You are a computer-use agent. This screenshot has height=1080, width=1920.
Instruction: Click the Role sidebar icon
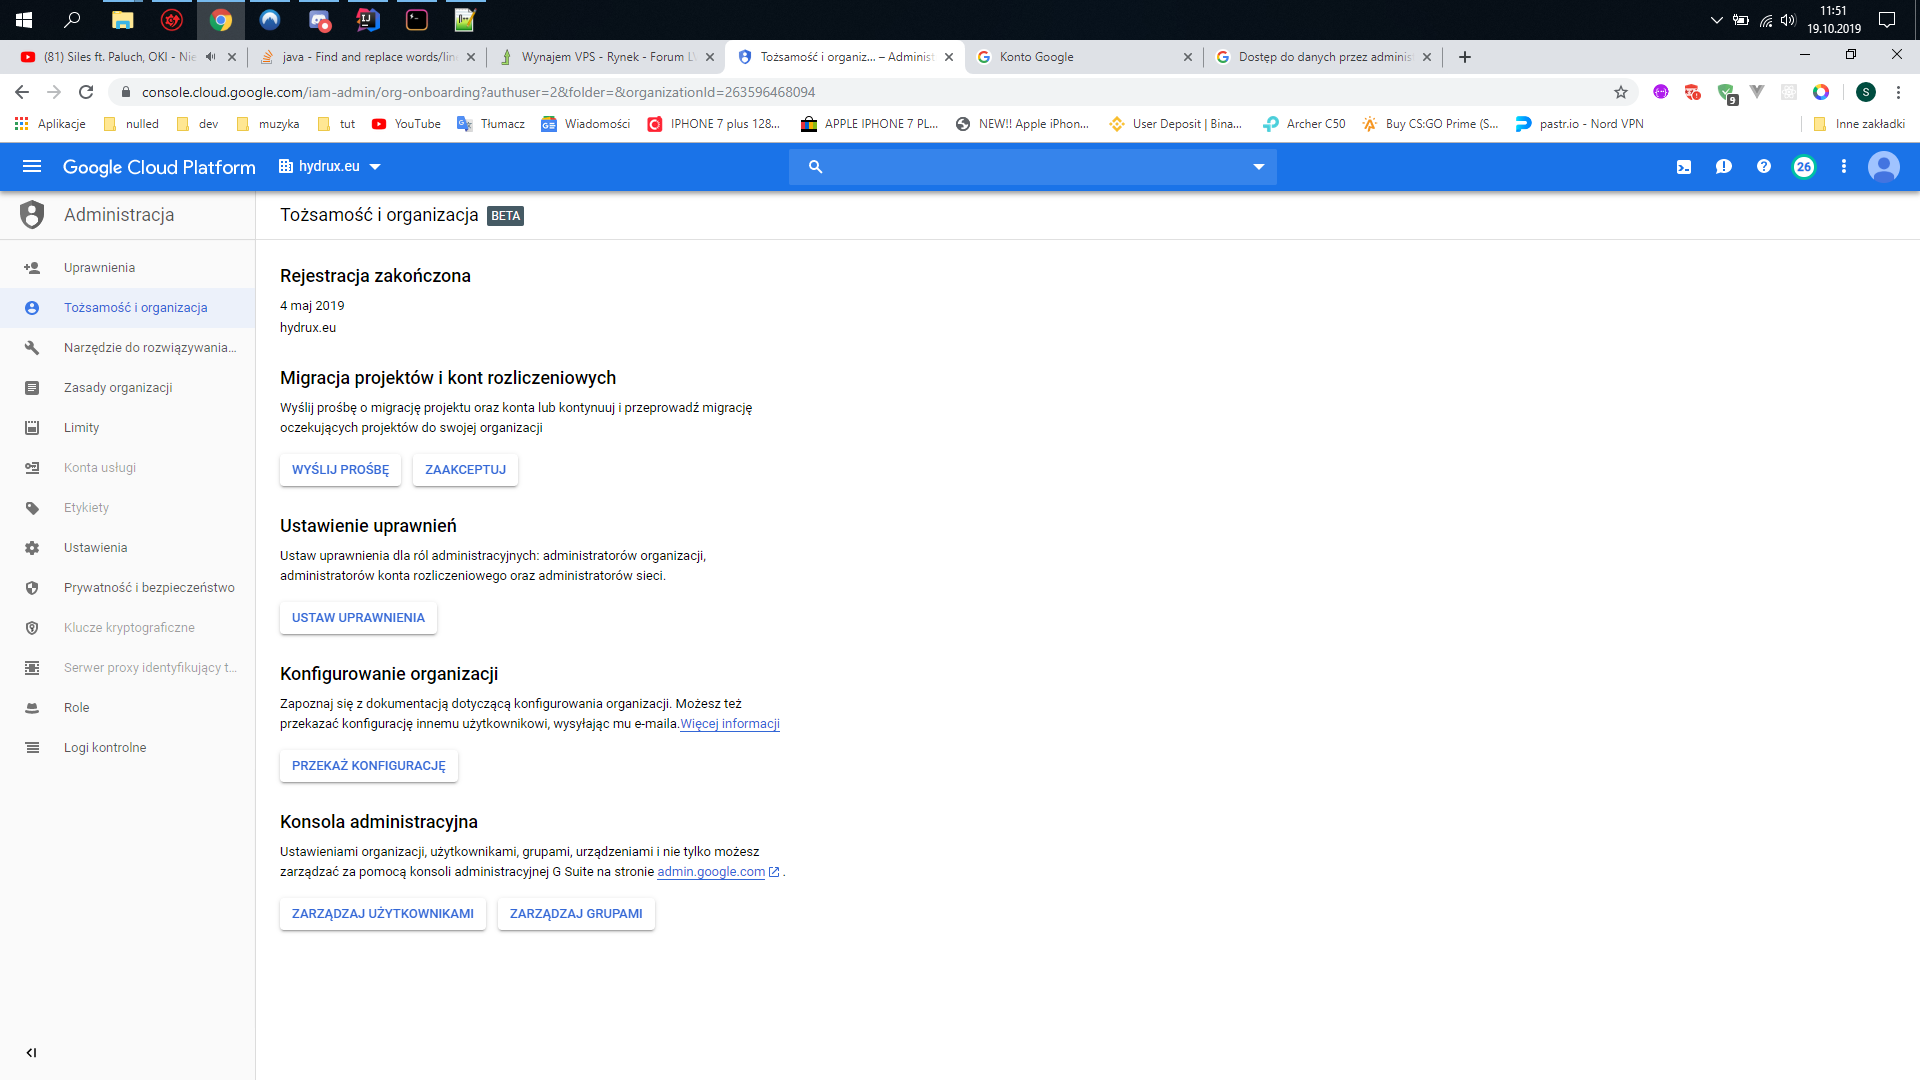(x=32, y=708)
